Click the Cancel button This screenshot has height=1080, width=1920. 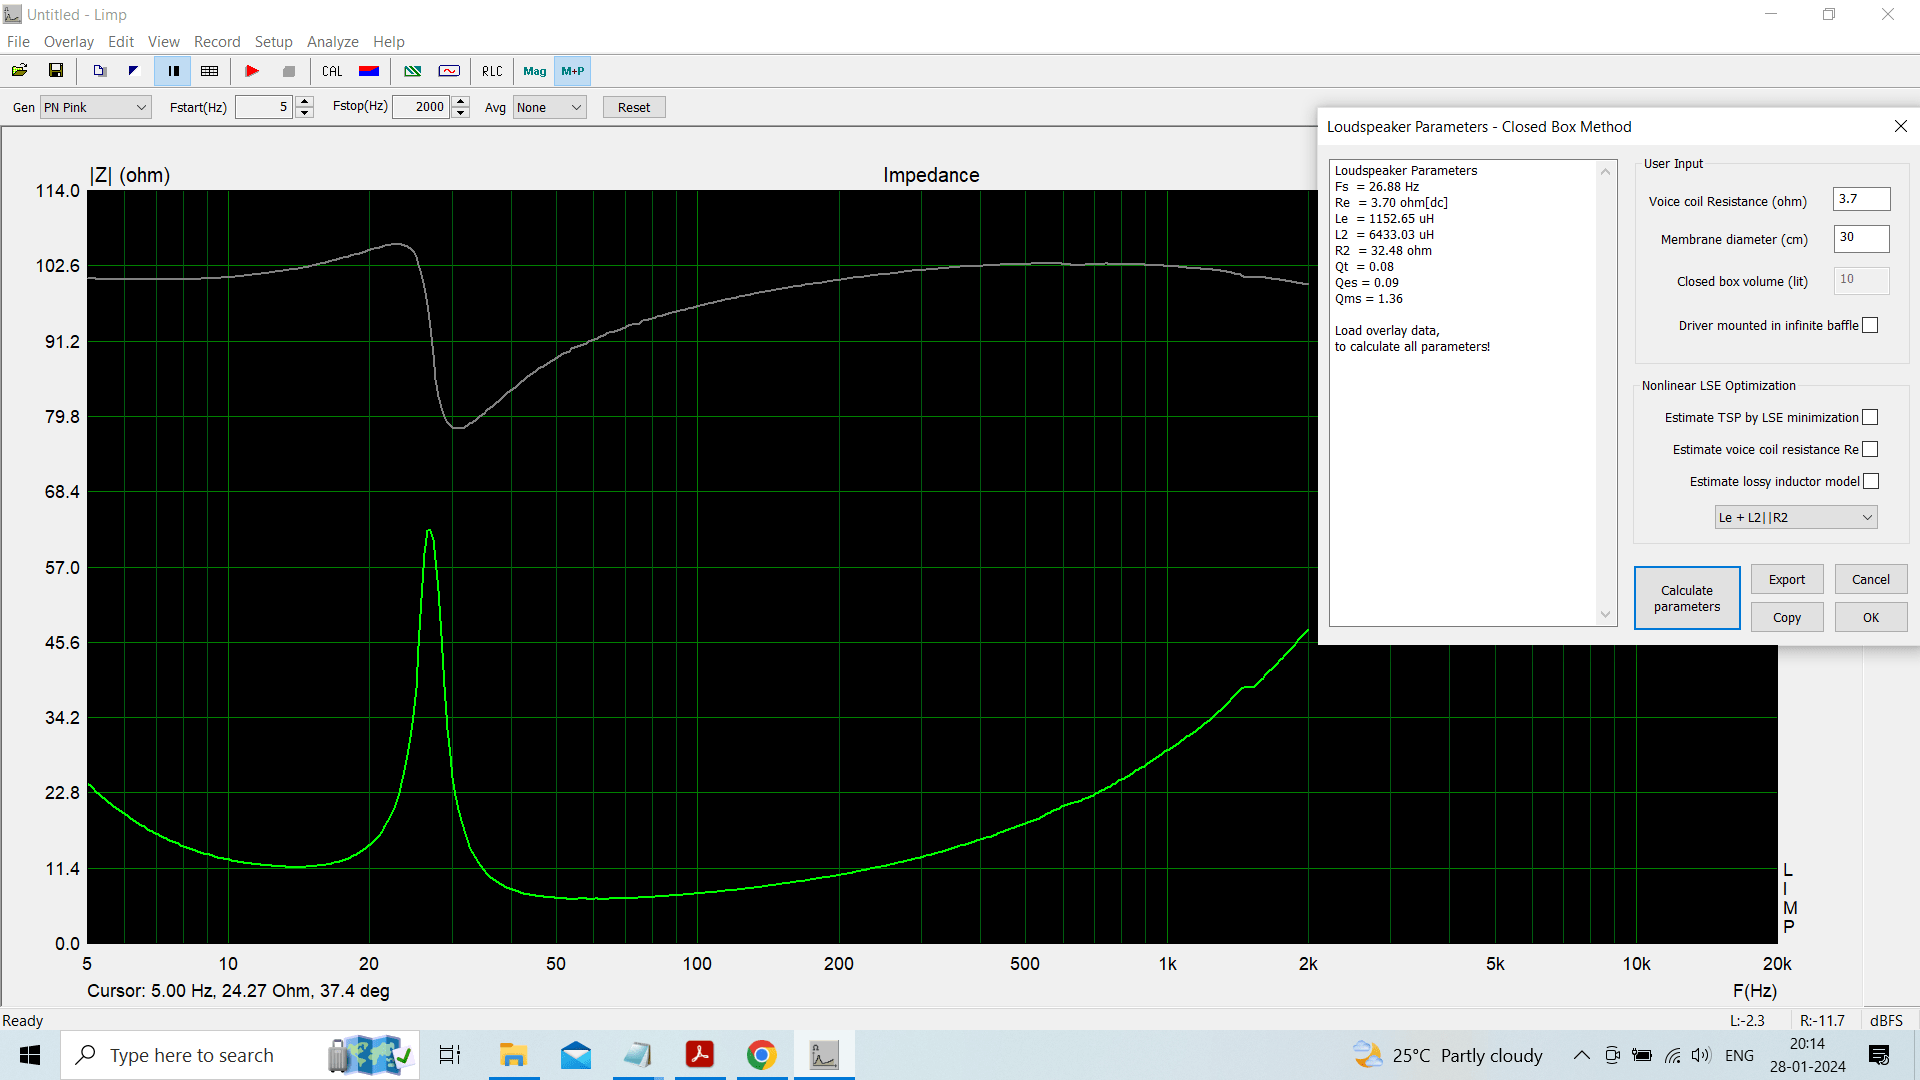1871,579
